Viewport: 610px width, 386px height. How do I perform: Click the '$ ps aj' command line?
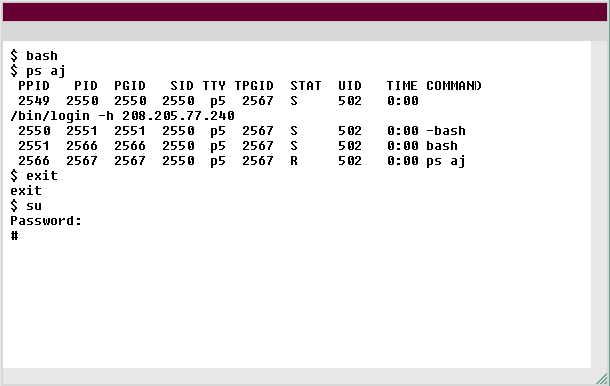point(38,71)
